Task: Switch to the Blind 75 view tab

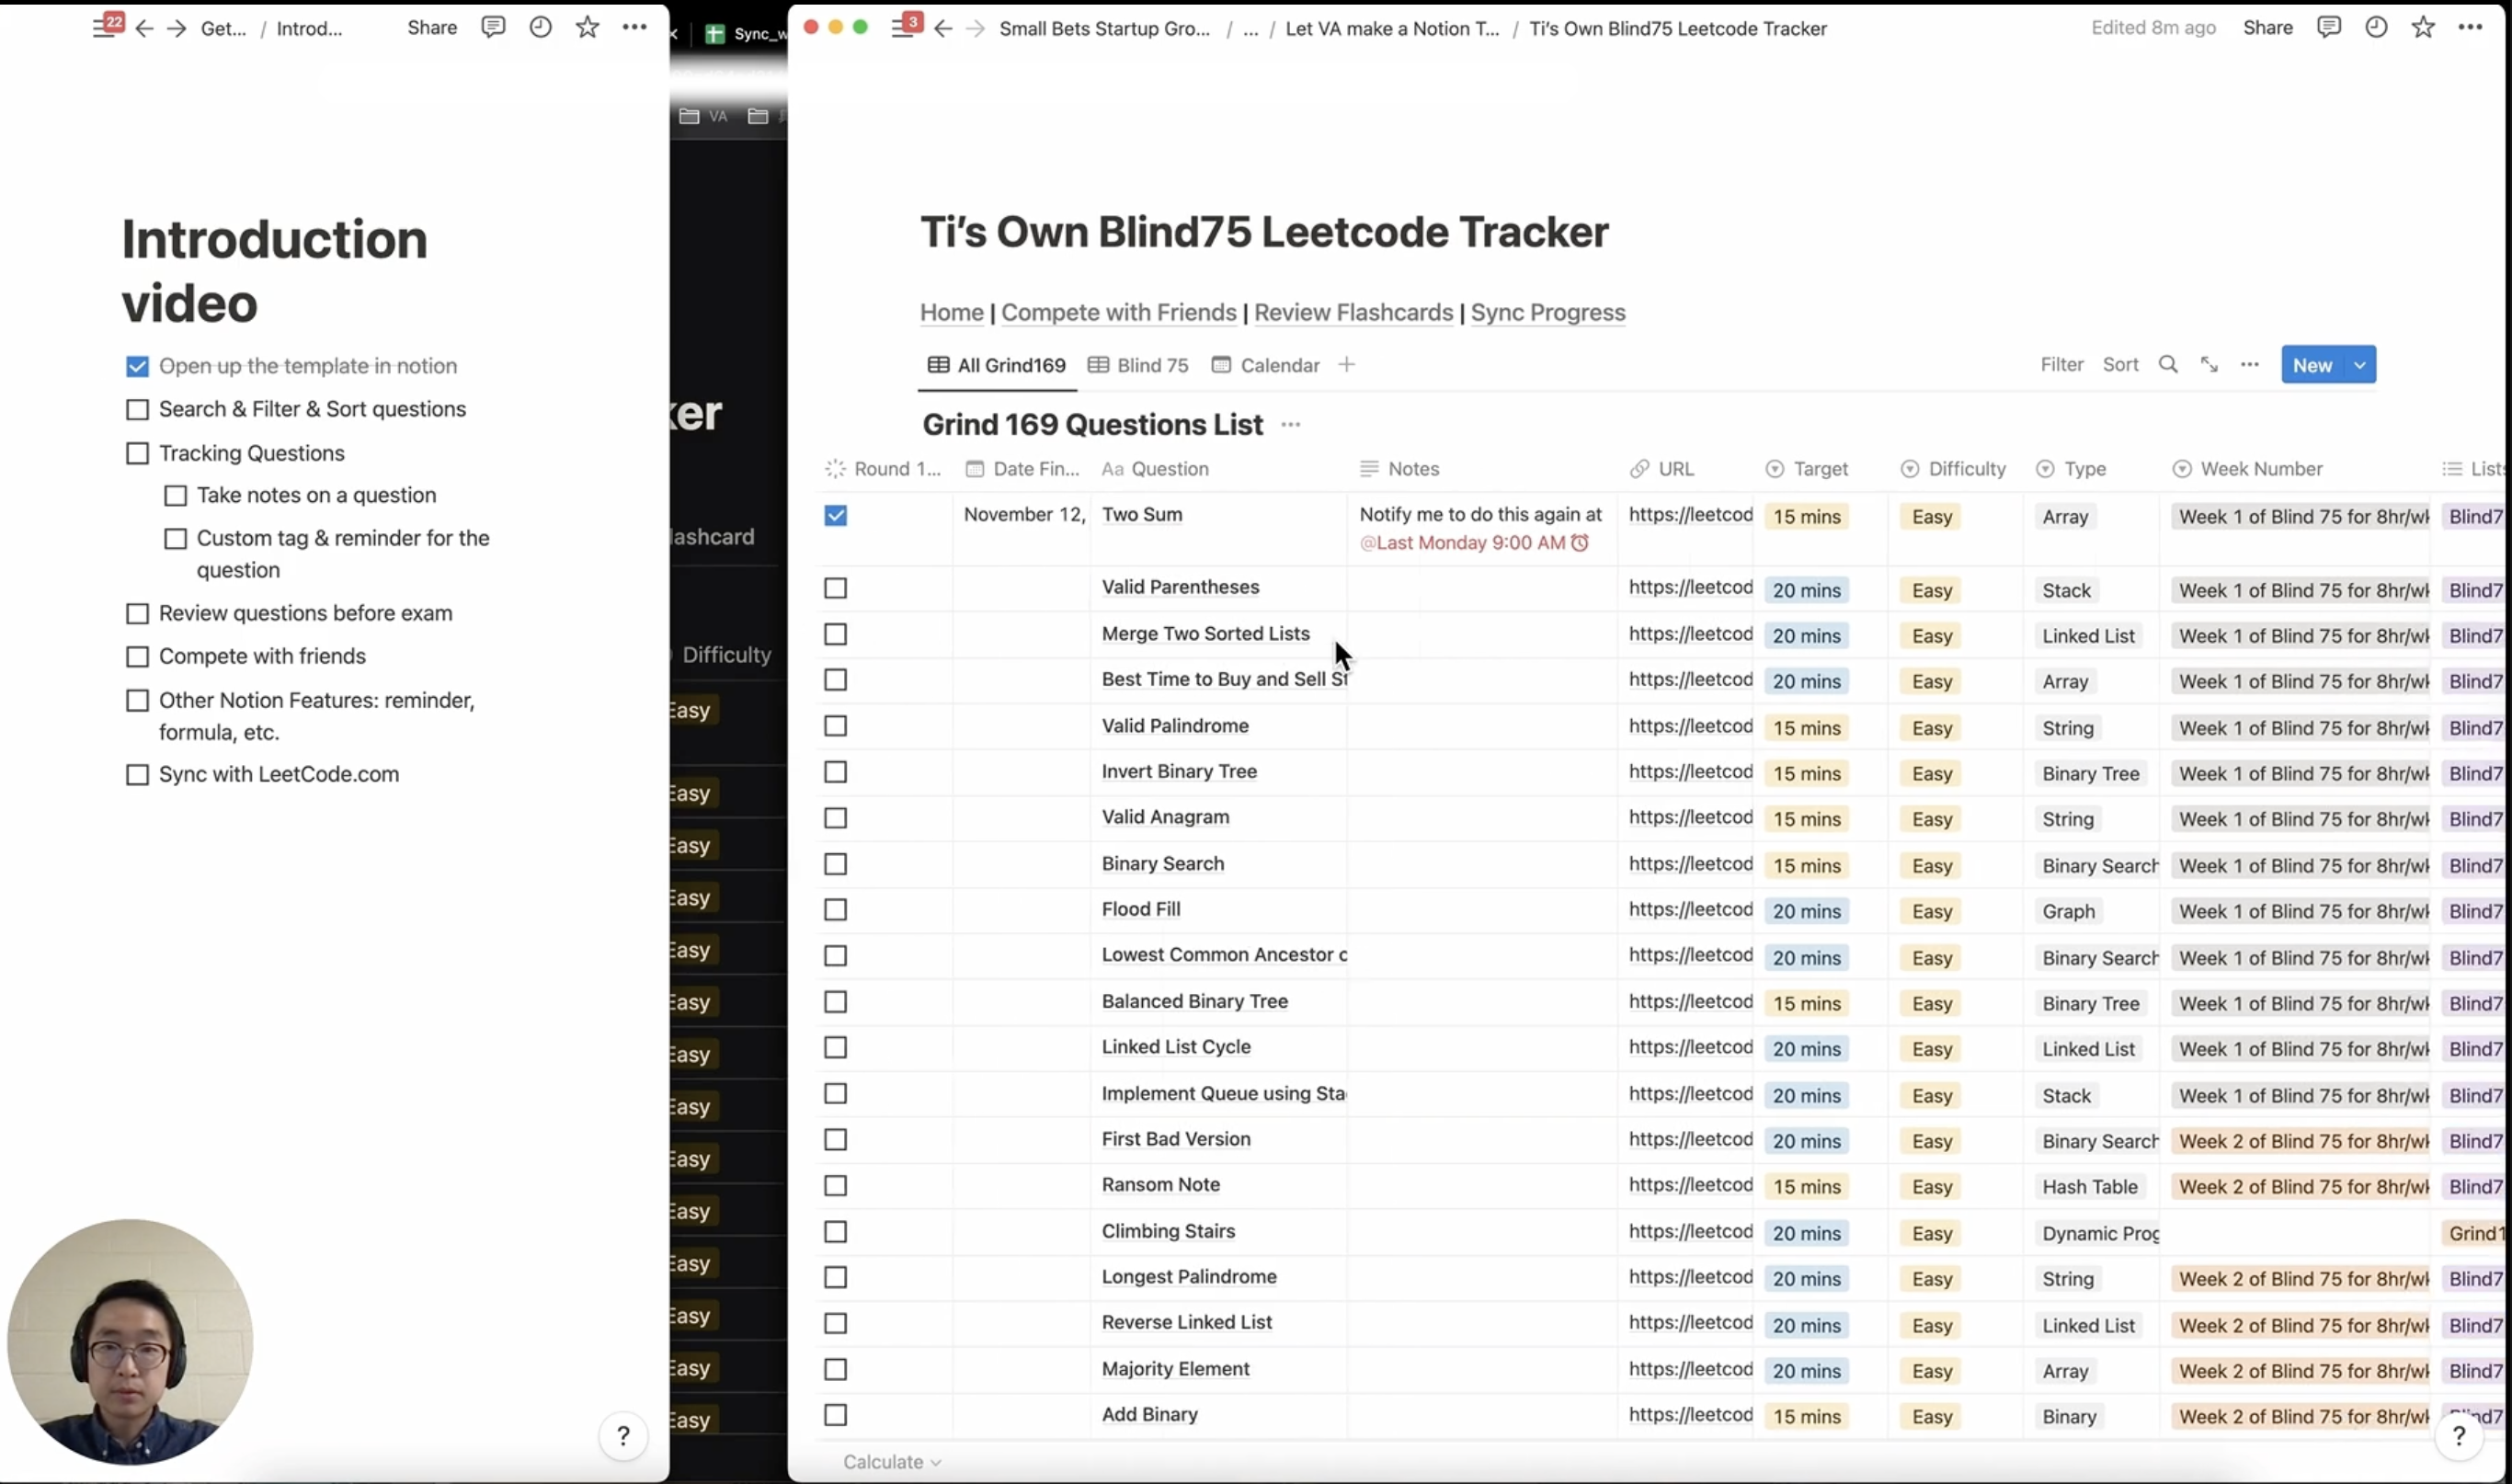Action: (1138, 365)
